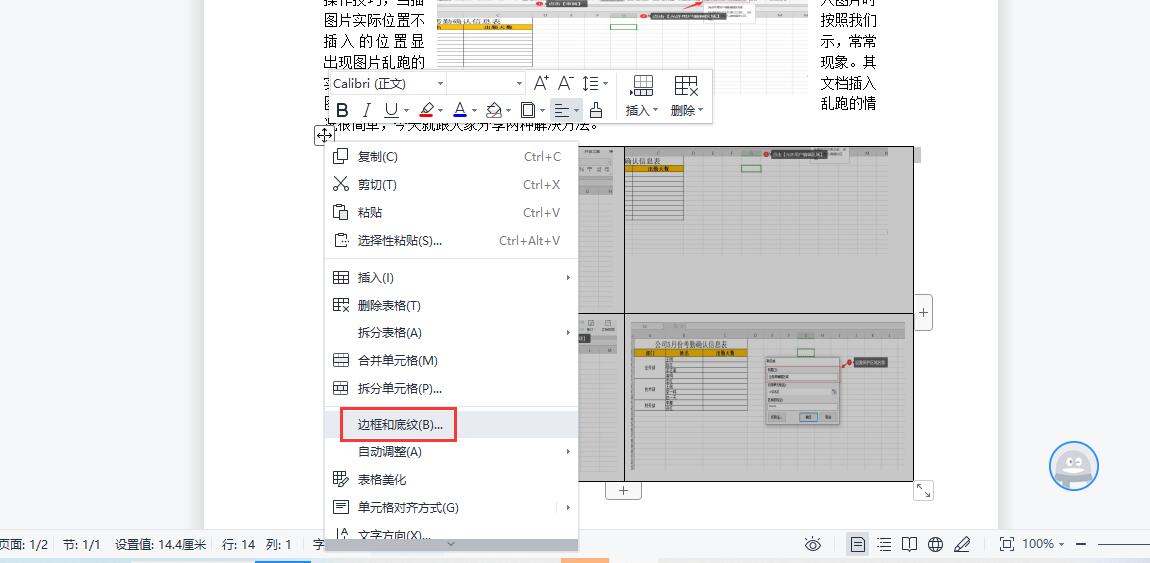
Task: Open 插入(I) submenu in context menu
Action: [x=451, y=278]
